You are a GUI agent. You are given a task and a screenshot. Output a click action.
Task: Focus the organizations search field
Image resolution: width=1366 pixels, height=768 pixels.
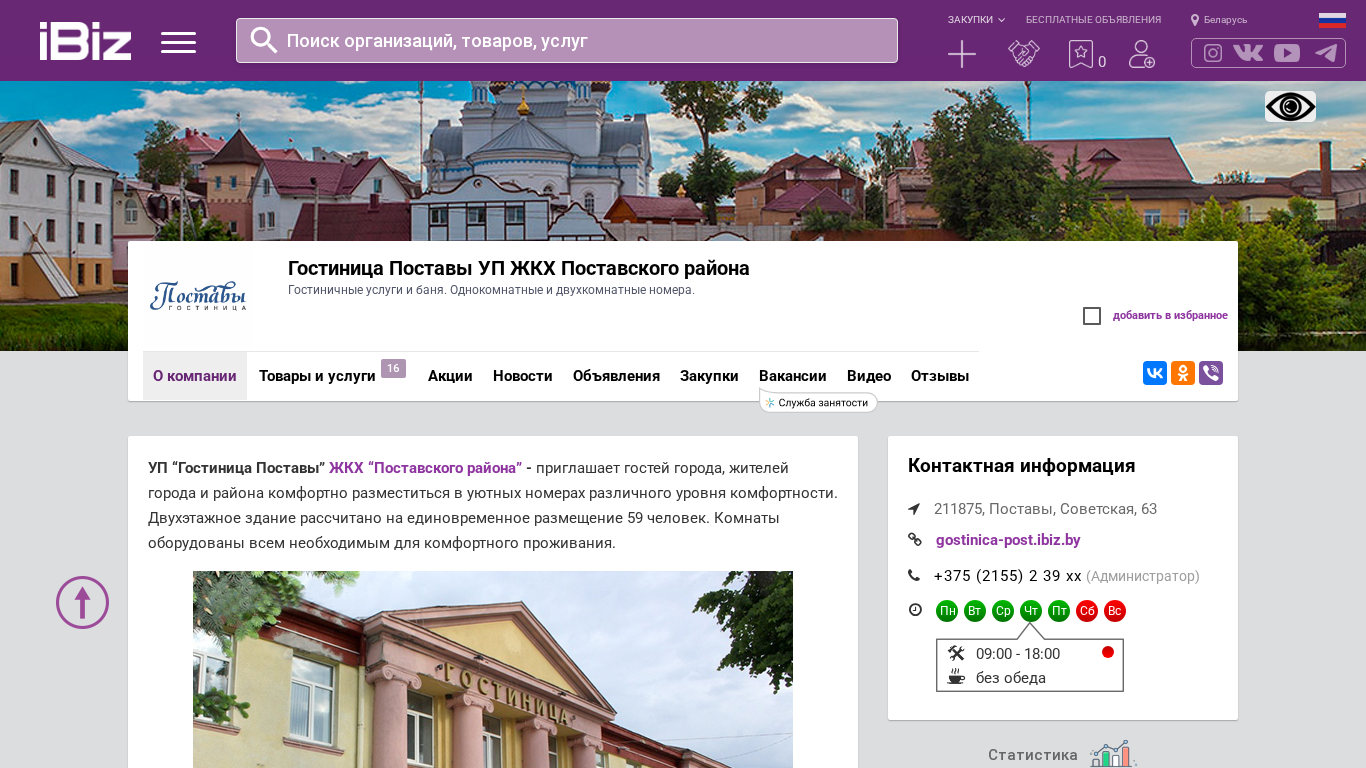point(567,41)
